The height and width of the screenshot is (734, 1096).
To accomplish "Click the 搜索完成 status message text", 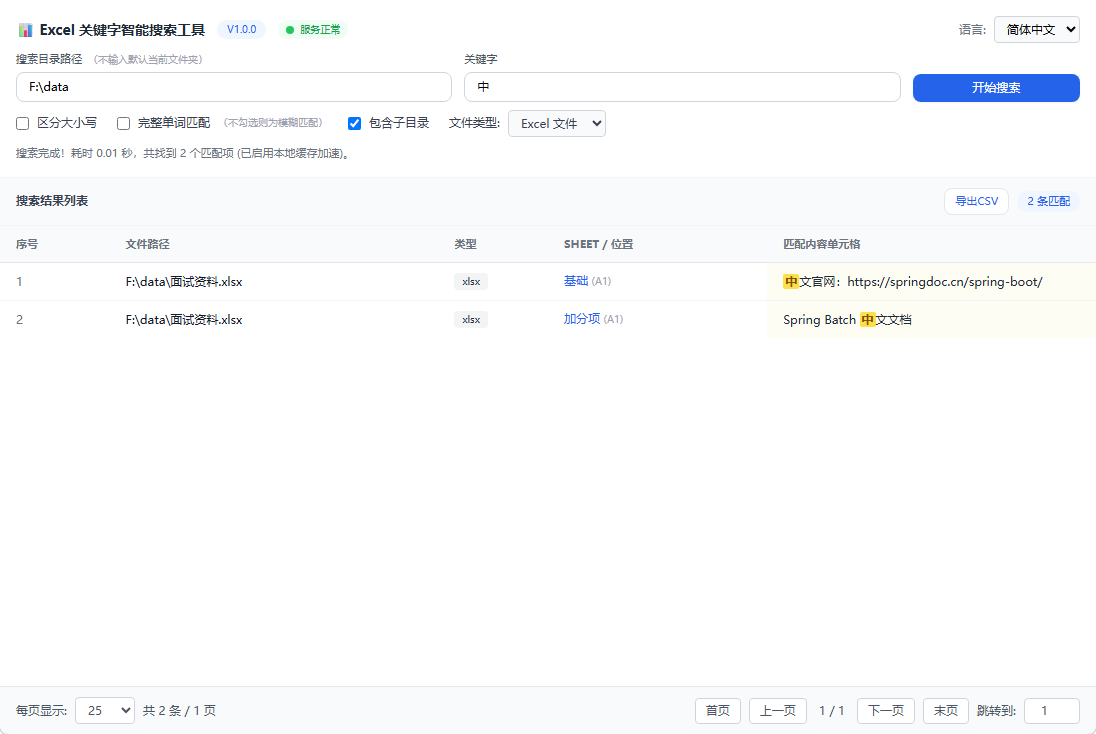I will [183, 153].
